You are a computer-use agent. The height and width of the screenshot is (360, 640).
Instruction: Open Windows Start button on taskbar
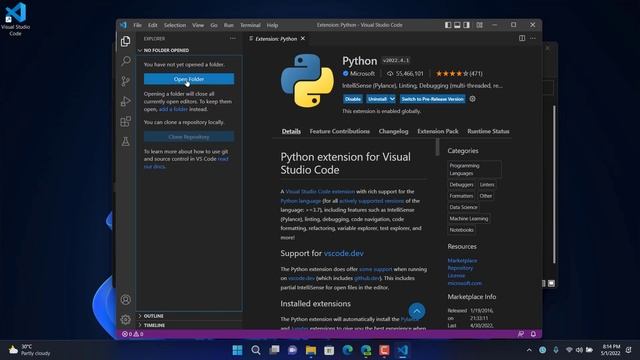point(237,350)
